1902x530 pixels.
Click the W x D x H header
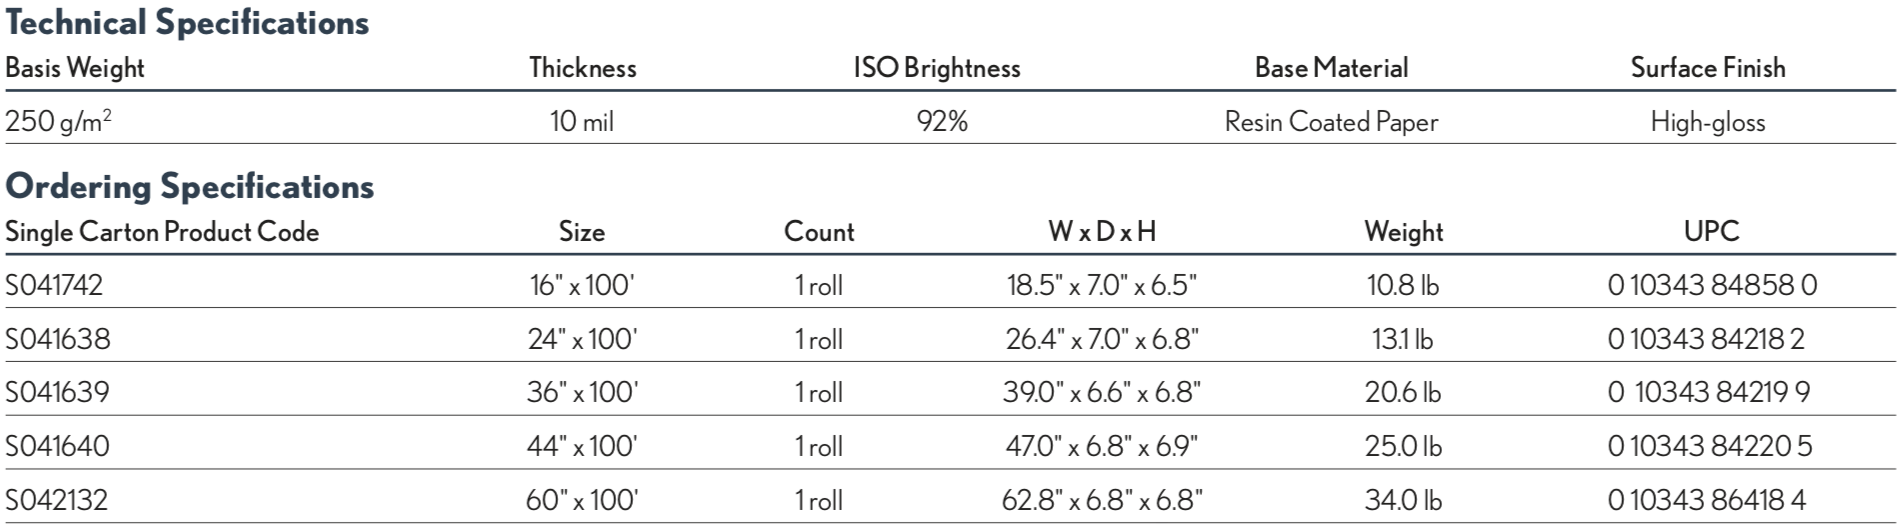(1101, 232)
